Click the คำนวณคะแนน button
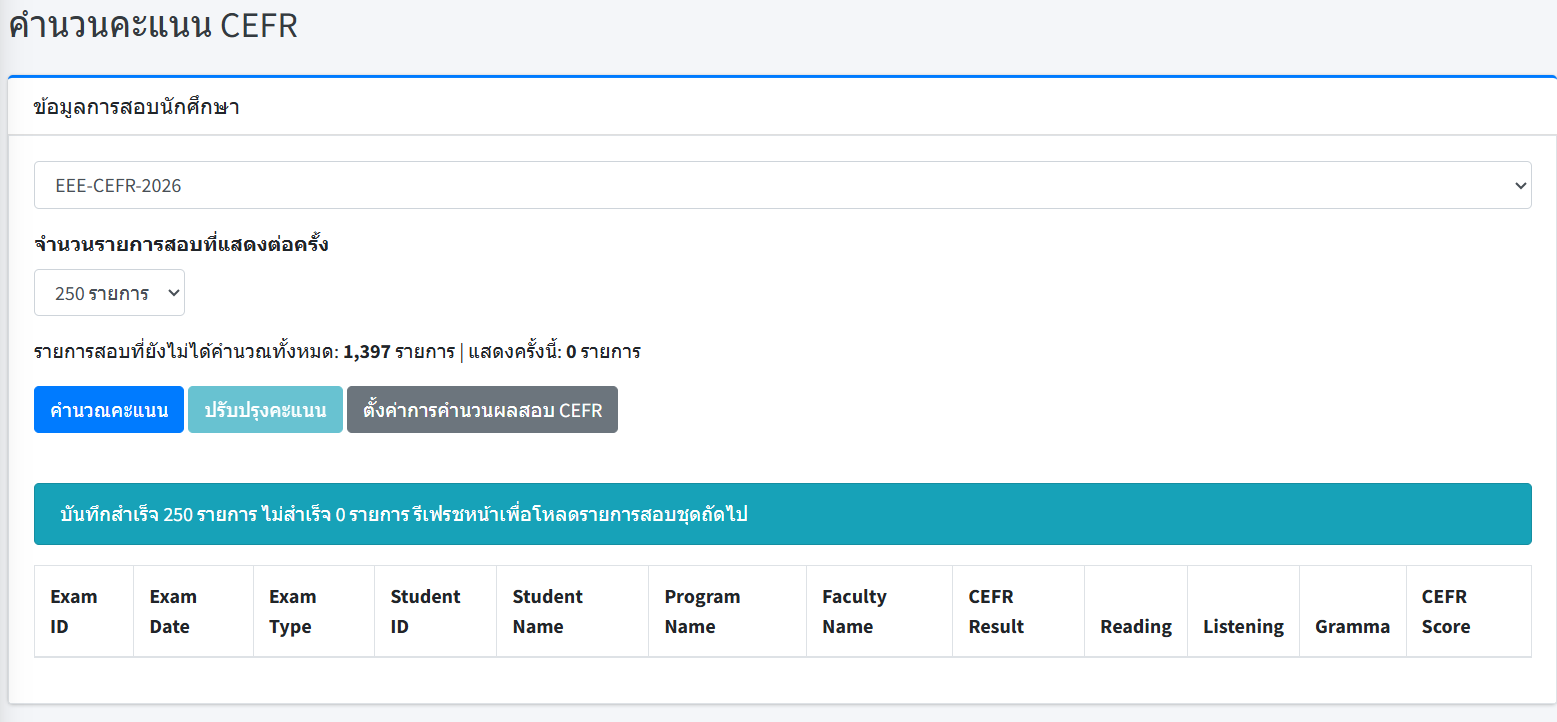Viewport: 1557px width, 722px height. [109, 410]
